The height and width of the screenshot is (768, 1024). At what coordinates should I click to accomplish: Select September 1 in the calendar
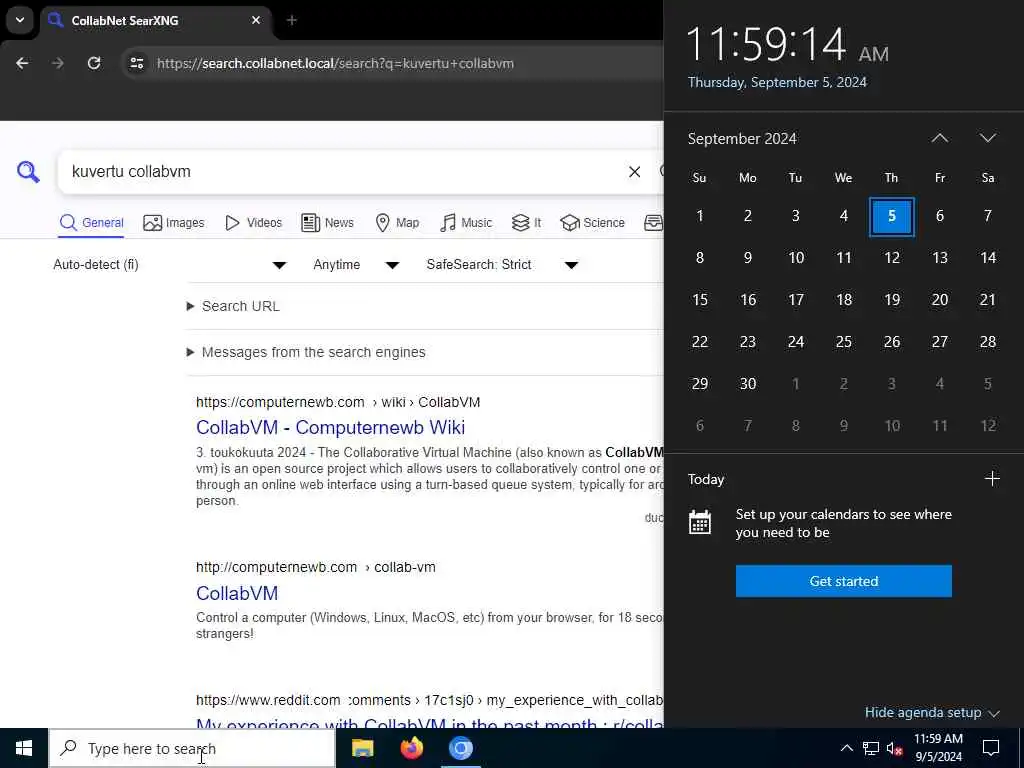coord(699,216)
